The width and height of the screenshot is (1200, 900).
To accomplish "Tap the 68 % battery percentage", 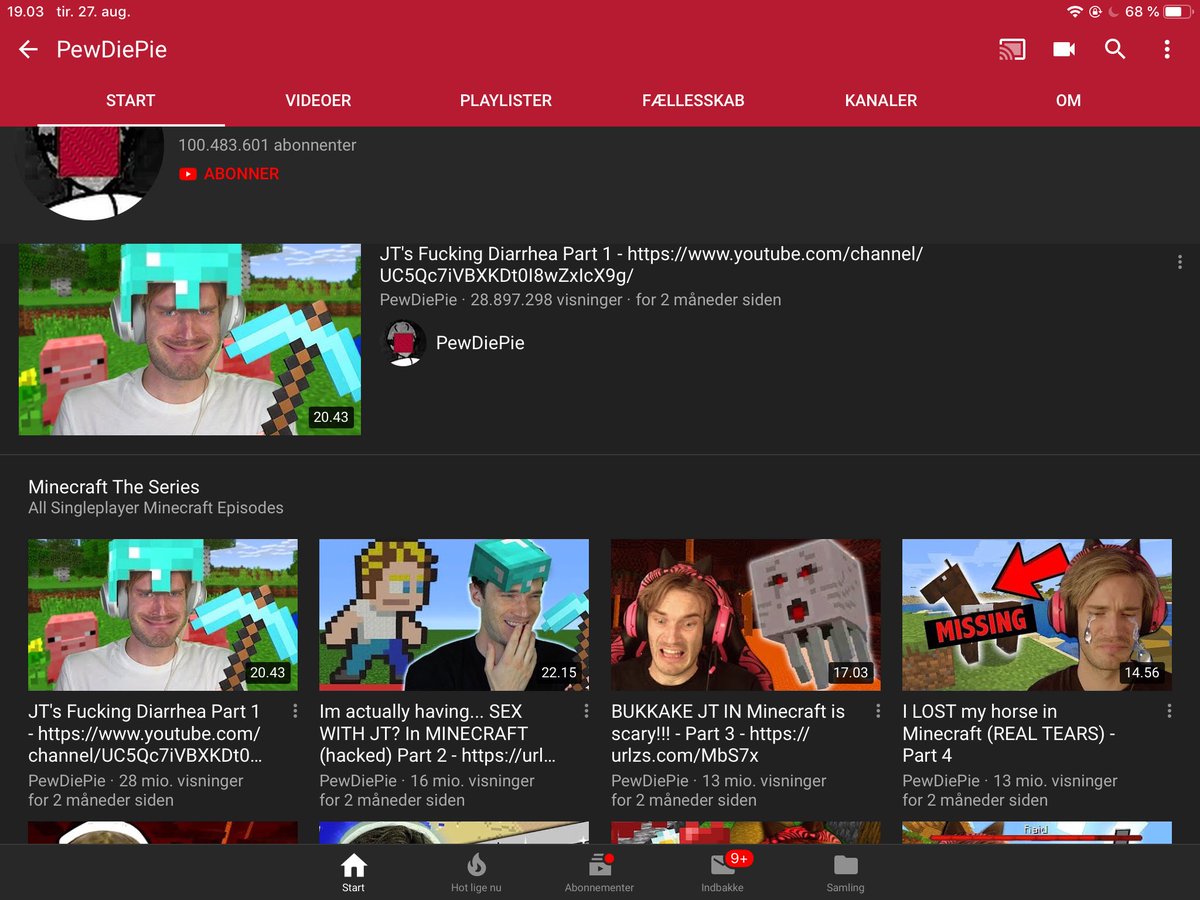I will 1142,12.
